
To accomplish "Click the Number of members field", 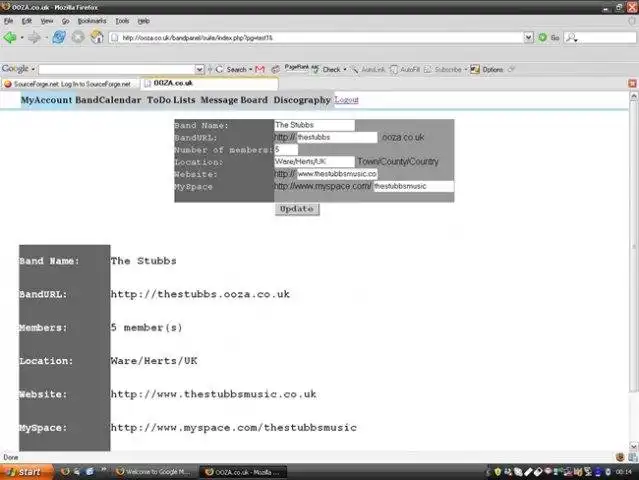I will tap(286, 150).
